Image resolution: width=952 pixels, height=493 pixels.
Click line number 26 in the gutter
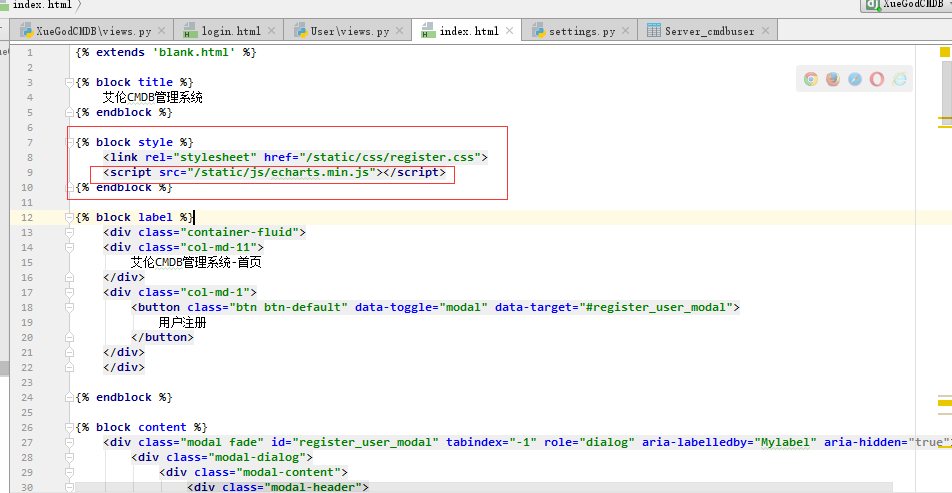[27, 427]
